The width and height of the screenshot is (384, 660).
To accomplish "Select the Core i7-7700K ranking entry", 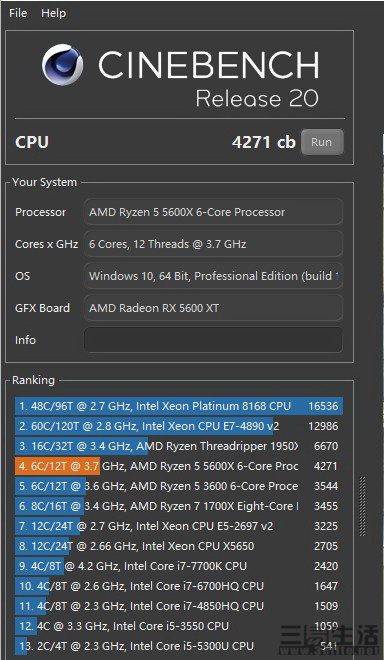I will 179,566.
